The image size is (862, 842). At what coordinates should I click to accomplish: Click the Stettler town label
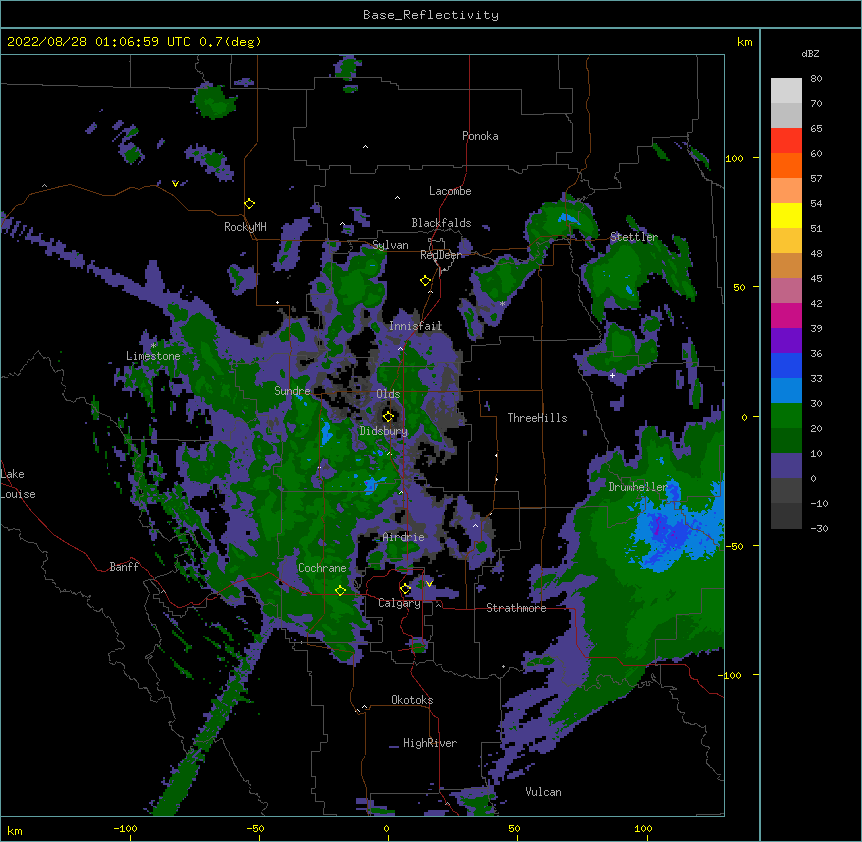tap(634, 237)
